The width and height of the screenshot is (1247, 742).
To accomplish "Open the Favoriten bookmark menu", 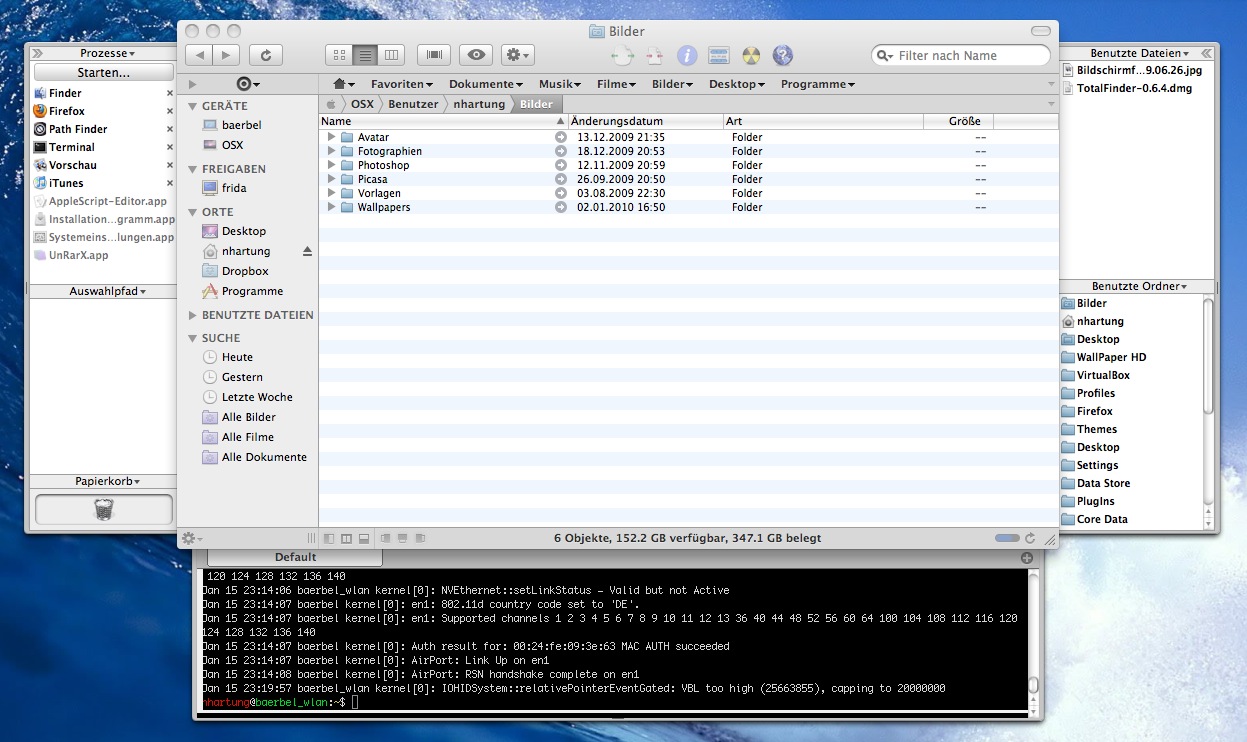I will (x=402, y=84).
